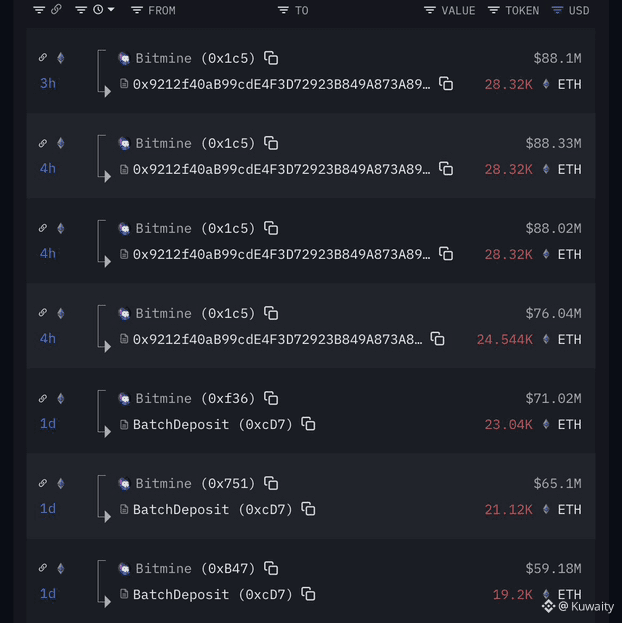Copy the BatchDeposit address in the $65.1M row

coord(308,509)
